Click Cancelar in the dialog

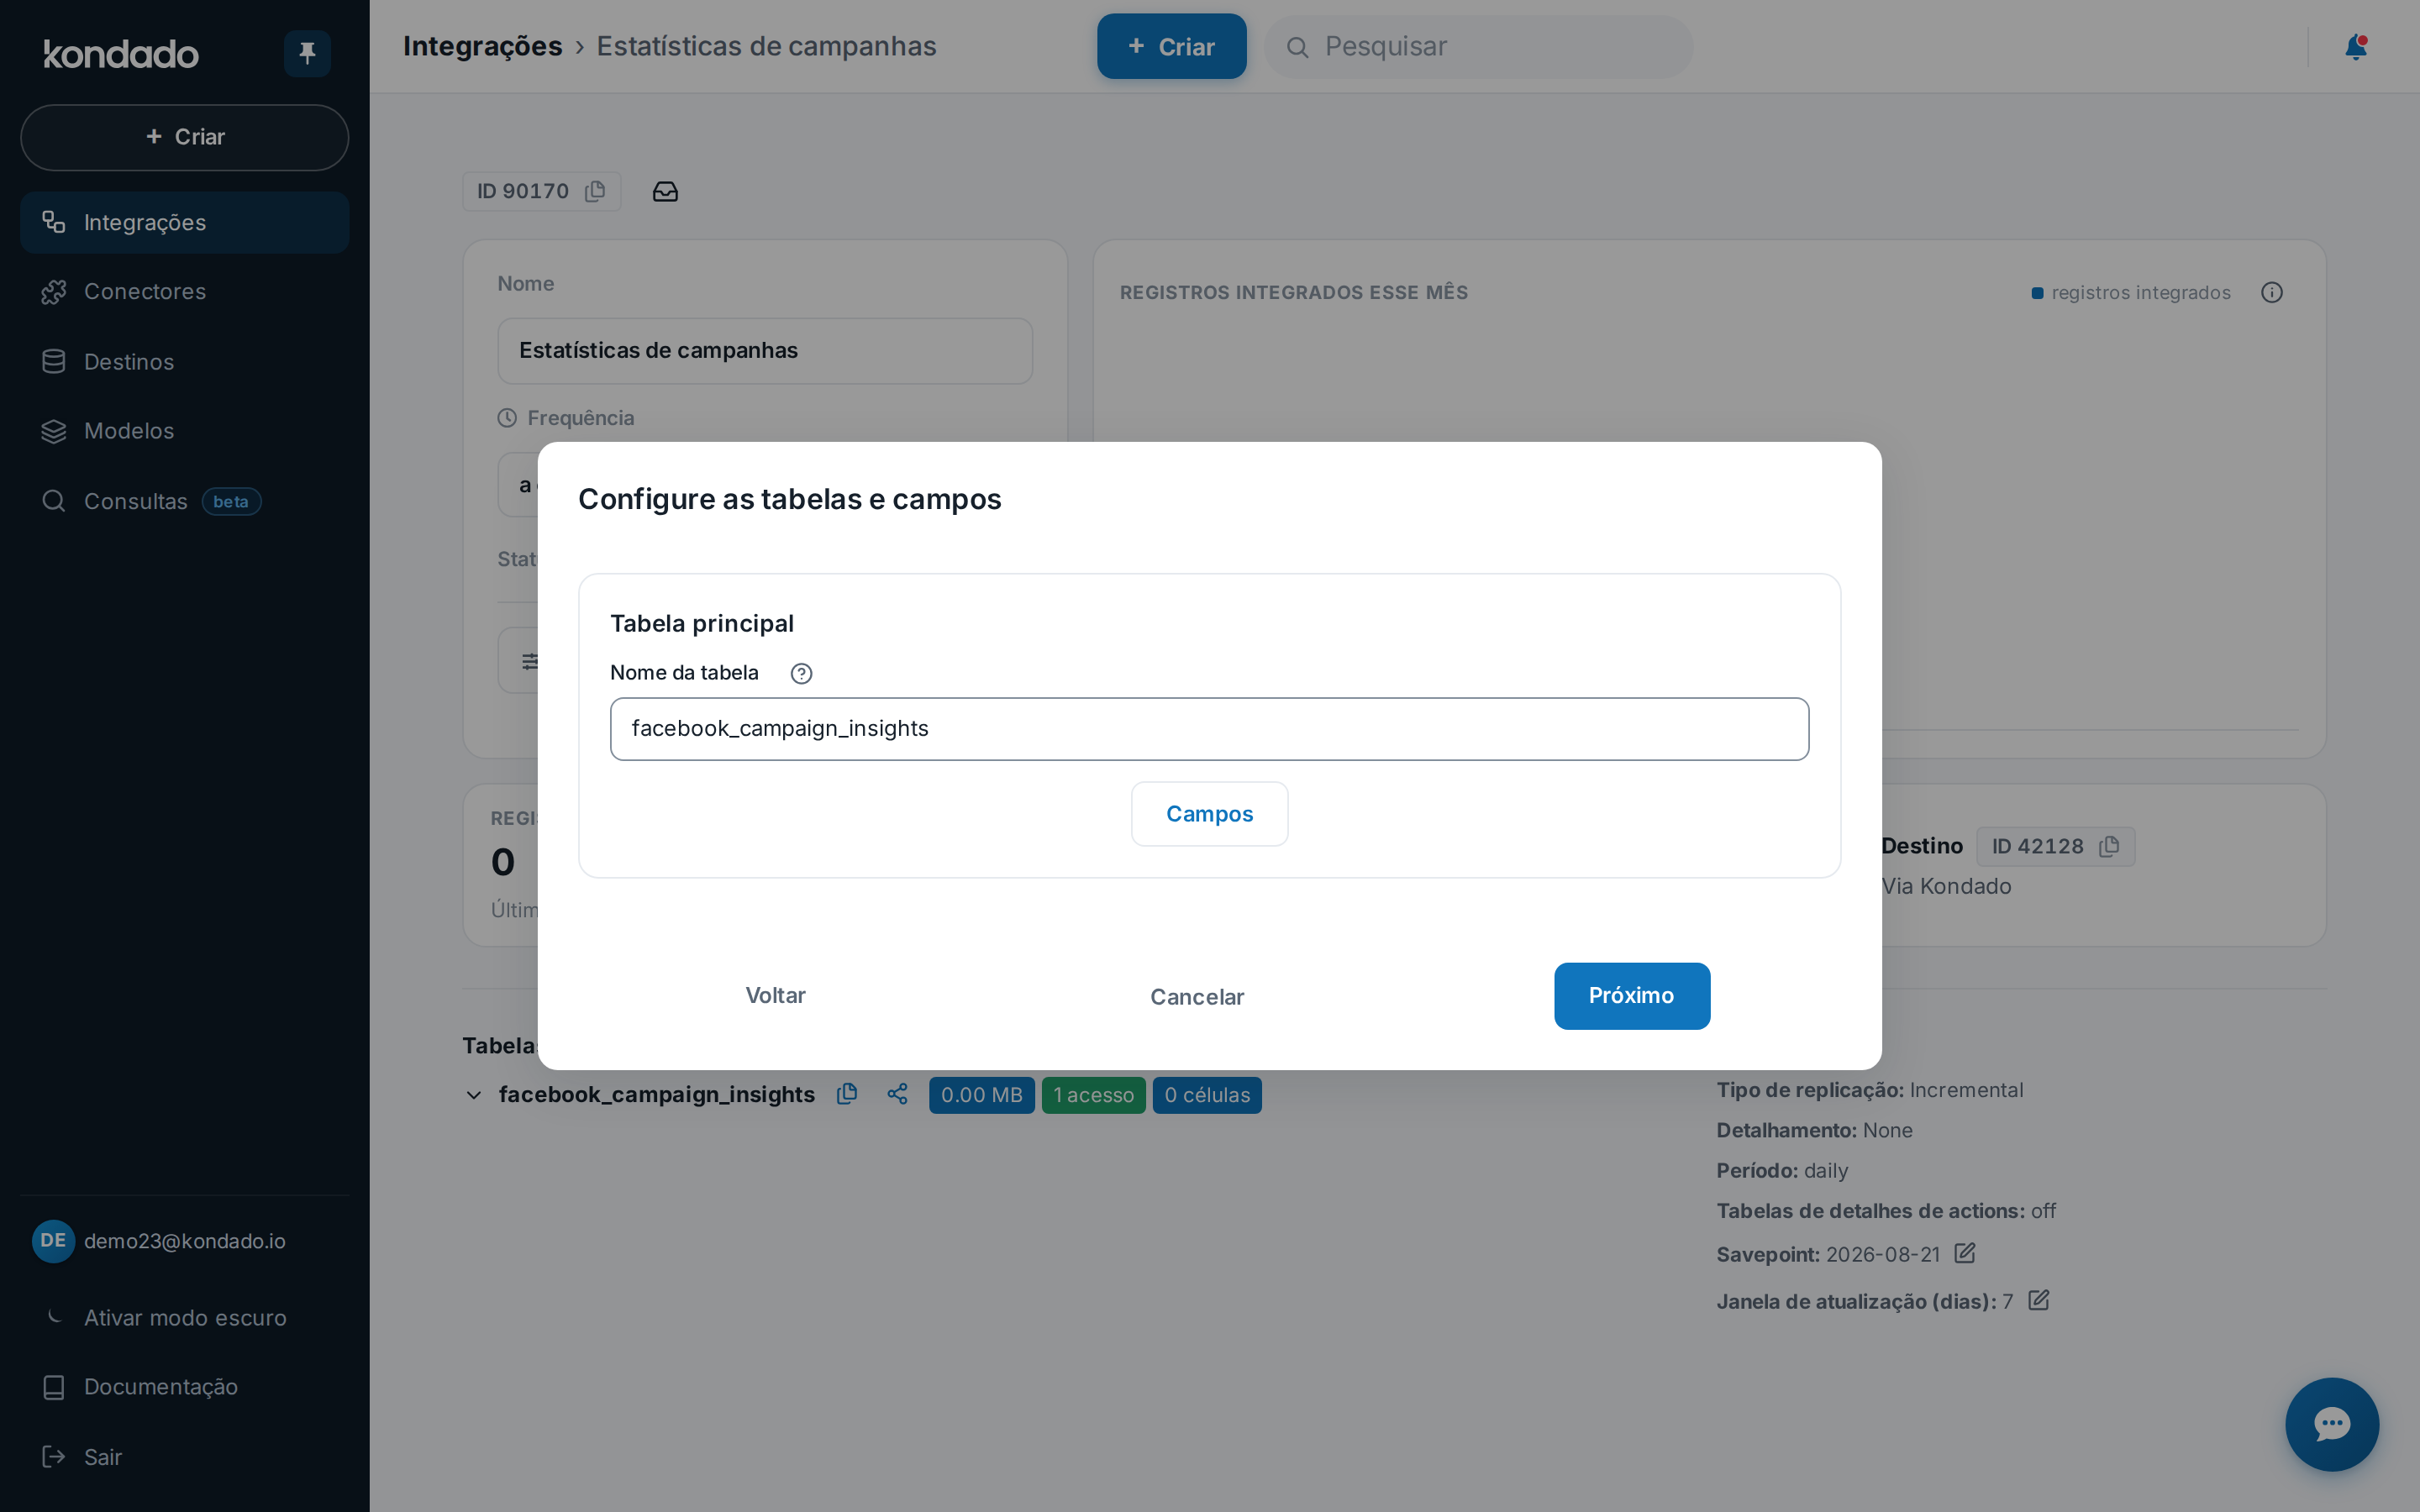[1197, 997]
